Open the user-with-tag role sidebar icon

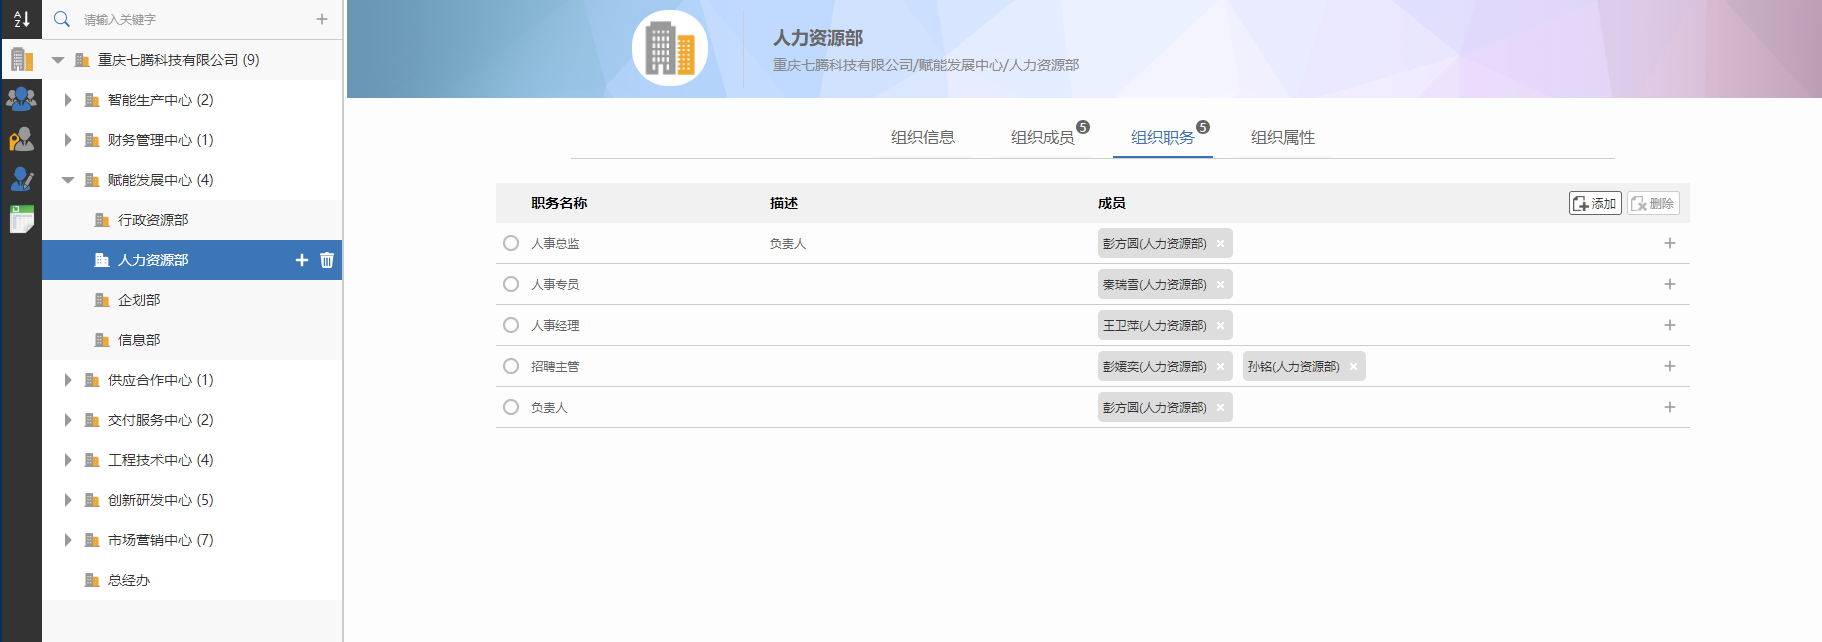(x=21, y=139)
